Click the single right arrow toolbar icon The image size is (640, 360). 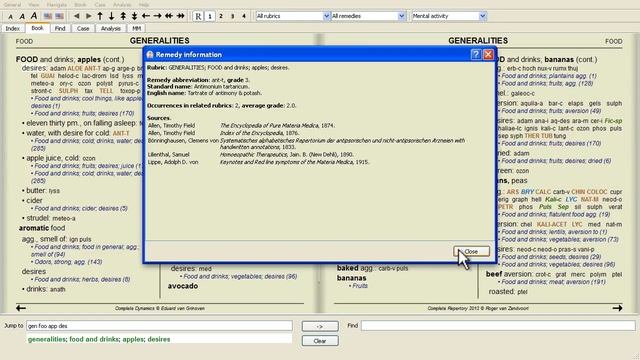[x=157, y=16]
